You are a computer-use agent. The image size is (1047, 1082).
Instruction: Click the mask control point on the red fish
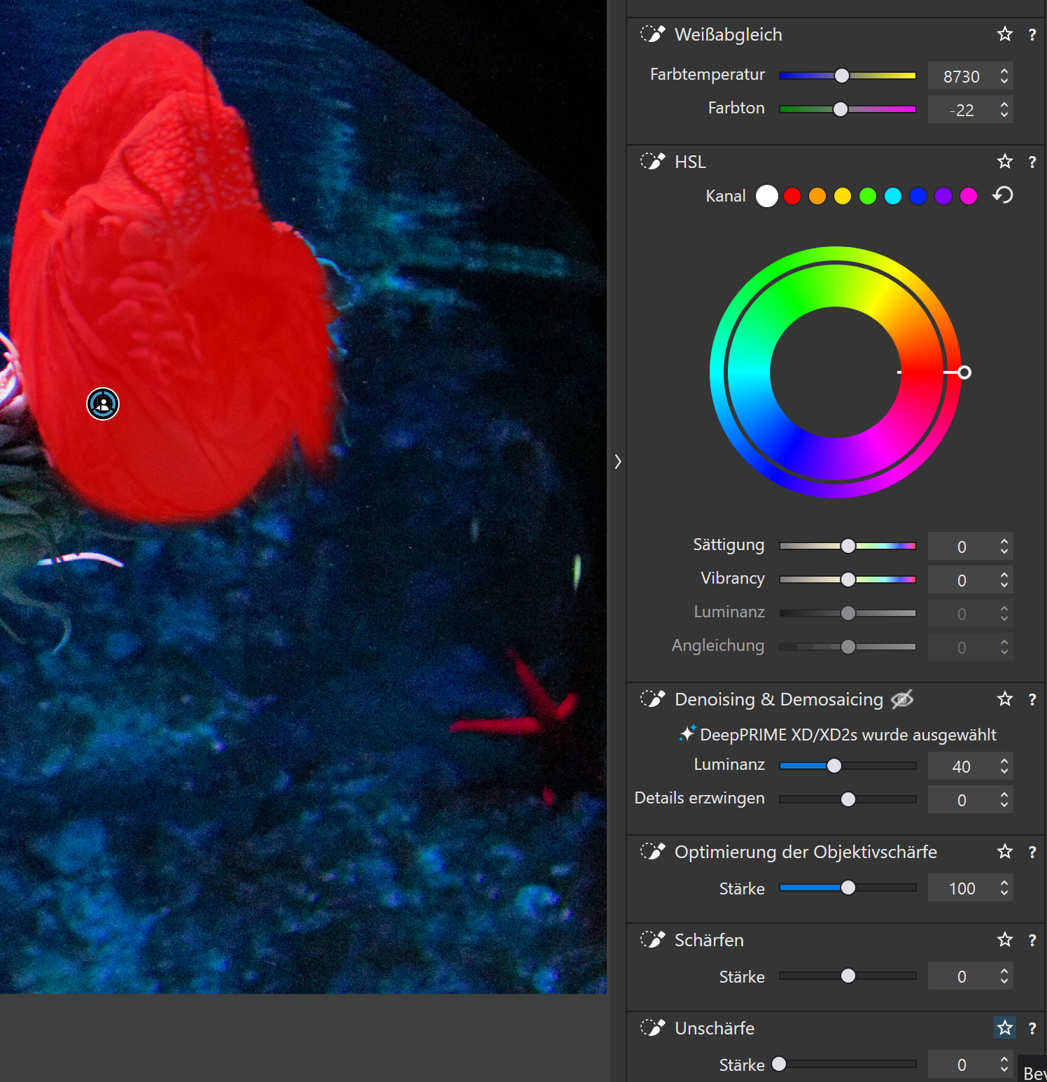pyautogui.click(x=103, y=404)
